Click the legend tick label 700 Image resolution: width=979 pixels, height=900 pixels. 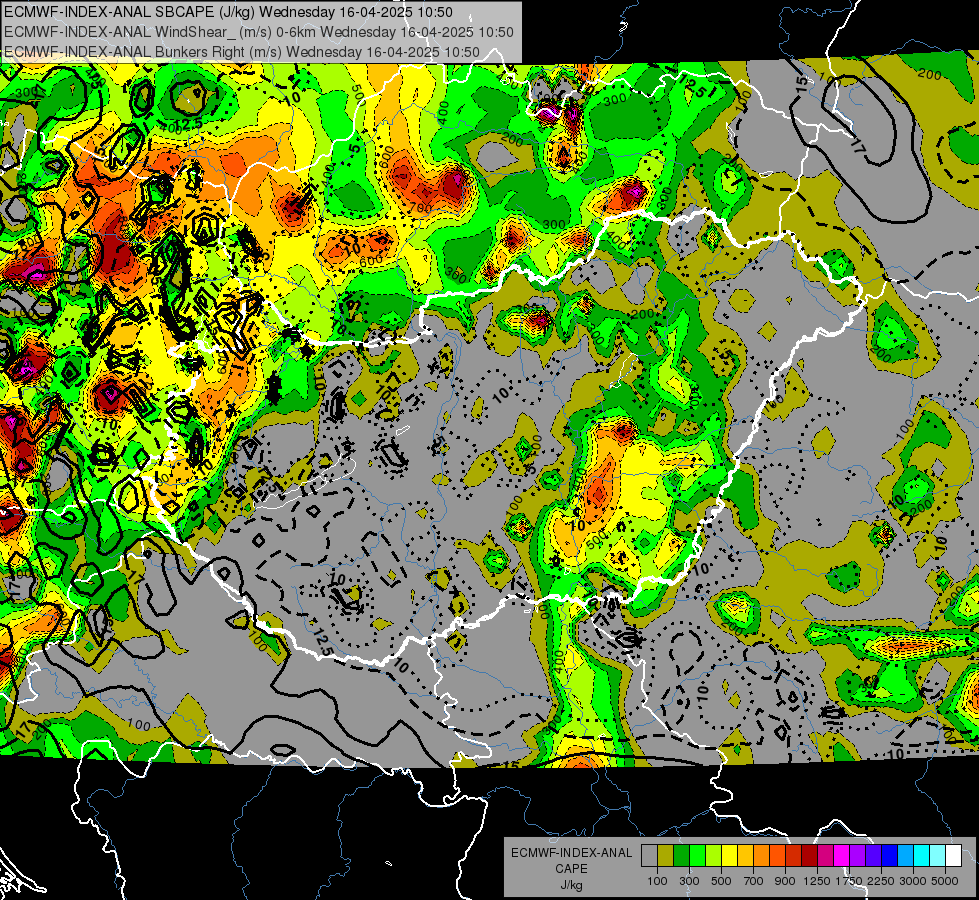753,881
